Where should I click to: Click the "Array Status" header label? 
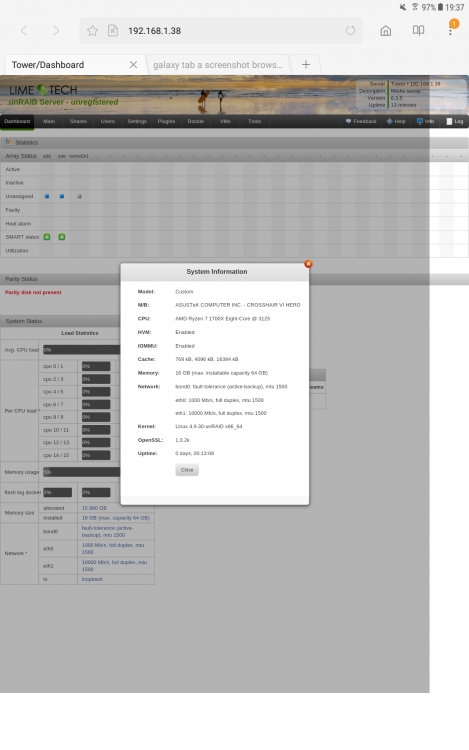coord(21,156)
